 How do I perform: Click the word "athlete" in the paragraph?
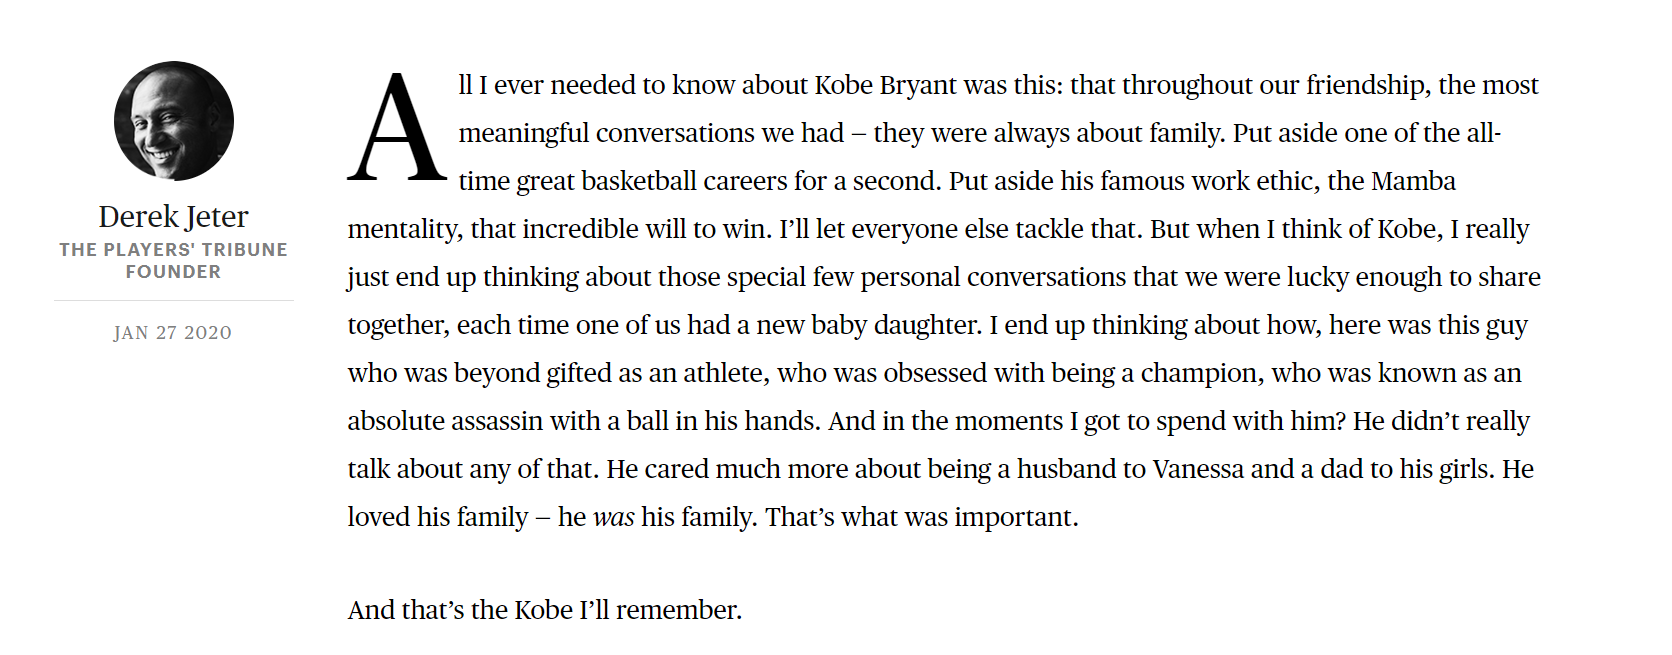click(x=725, y=373)
